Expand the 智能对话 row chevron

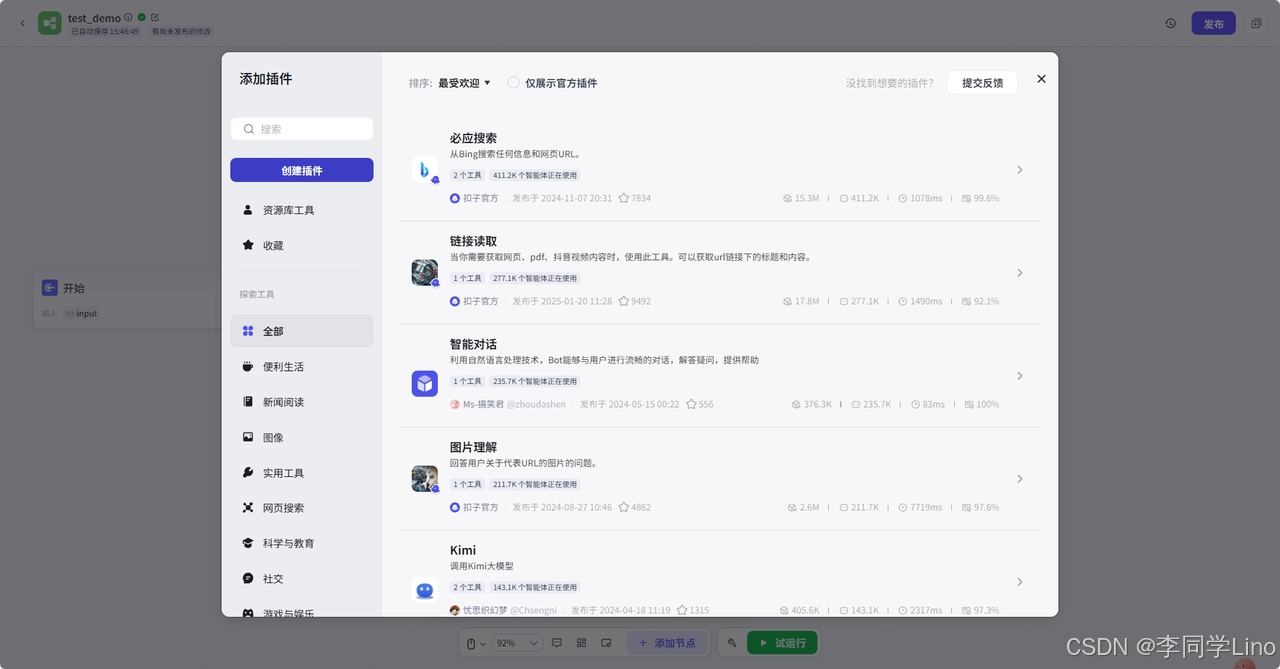point(1020,376)
